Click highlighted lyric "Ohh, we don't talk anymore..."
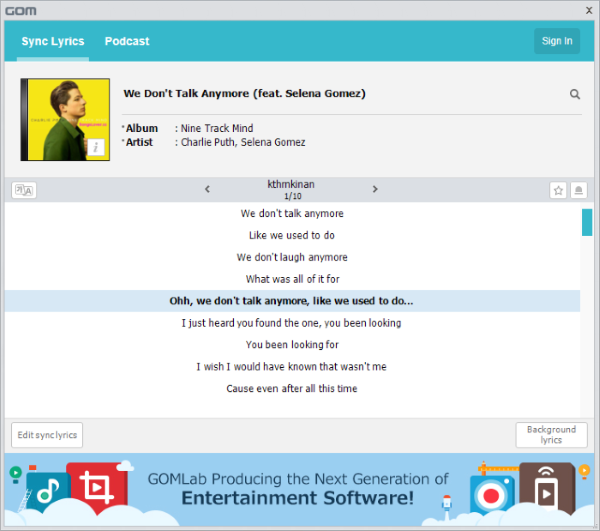600x531 pixels. (292, 301)
